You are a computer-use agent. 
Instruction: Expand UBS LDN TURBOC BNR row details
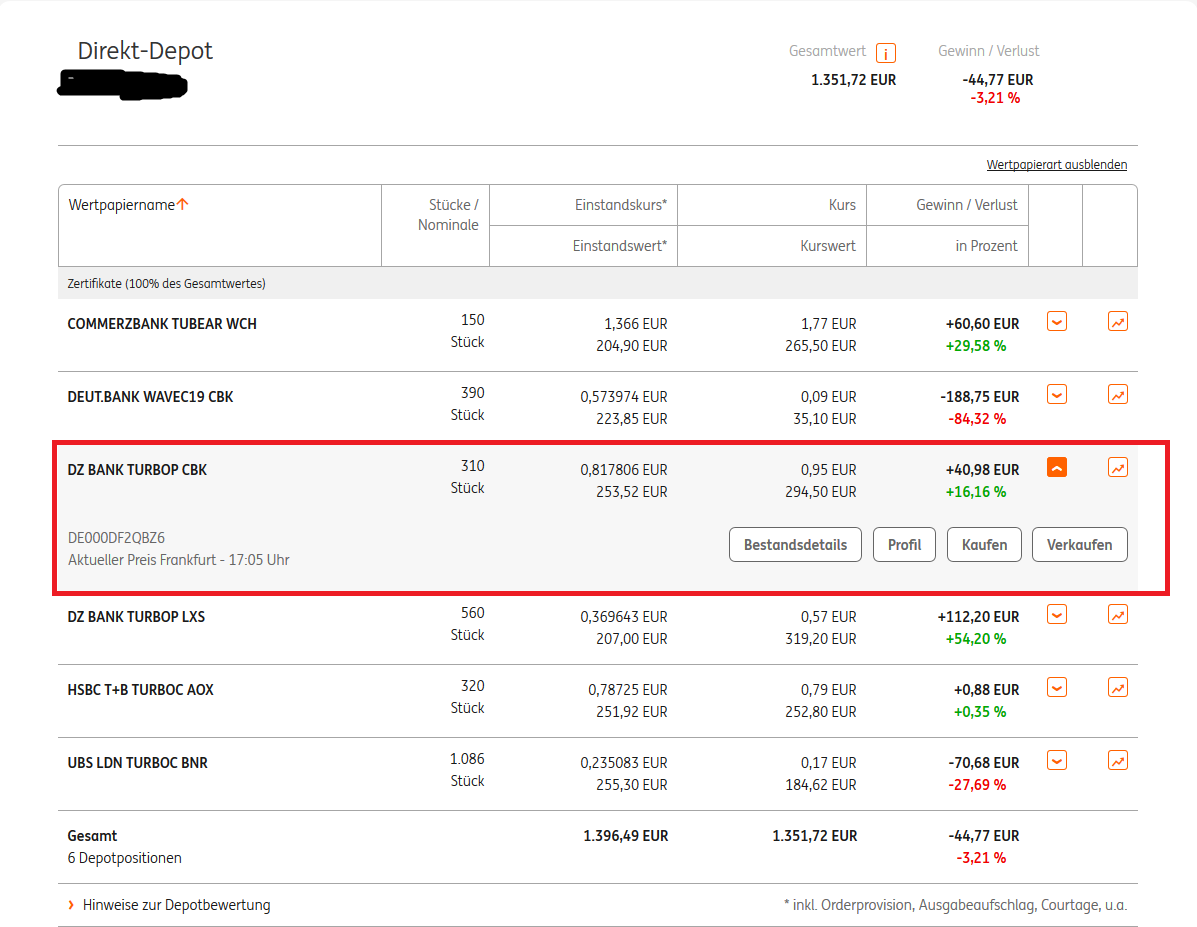[x=1057, y=760]
